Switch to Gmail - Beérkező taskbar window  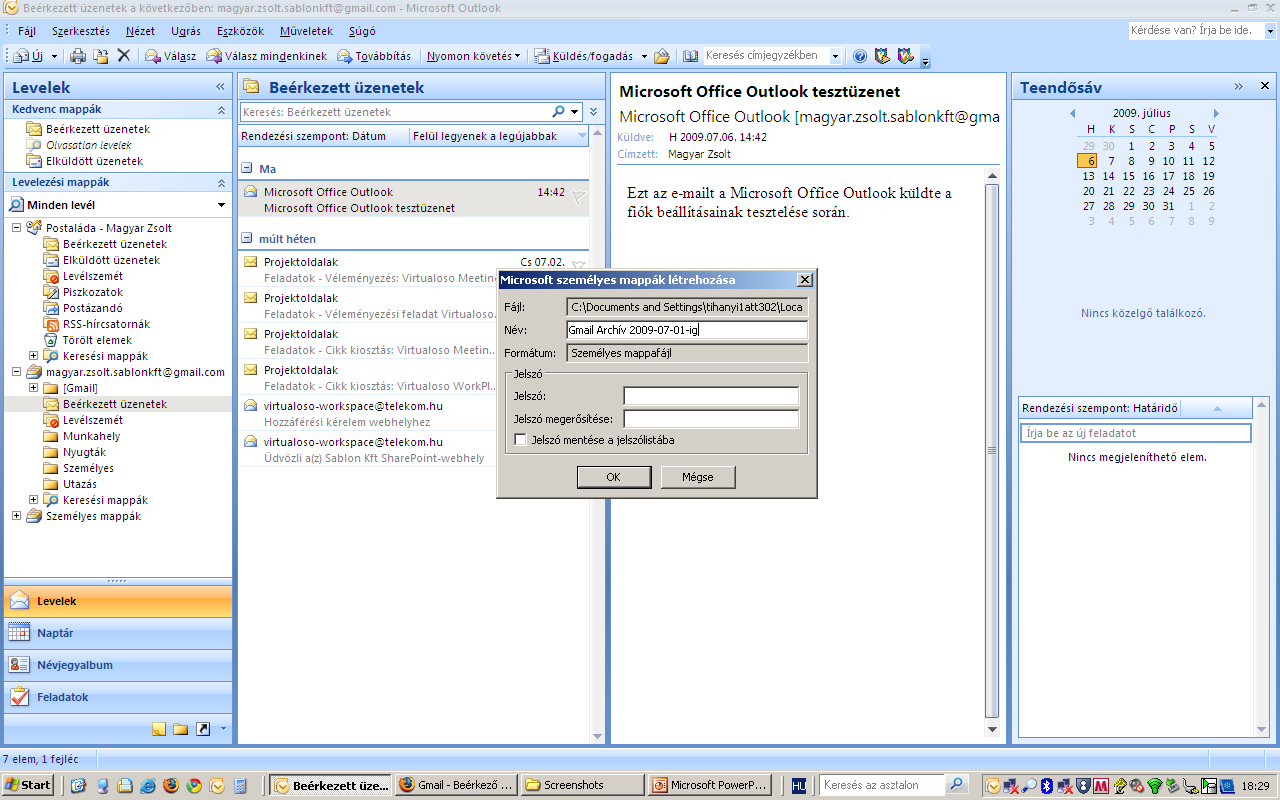456,785
